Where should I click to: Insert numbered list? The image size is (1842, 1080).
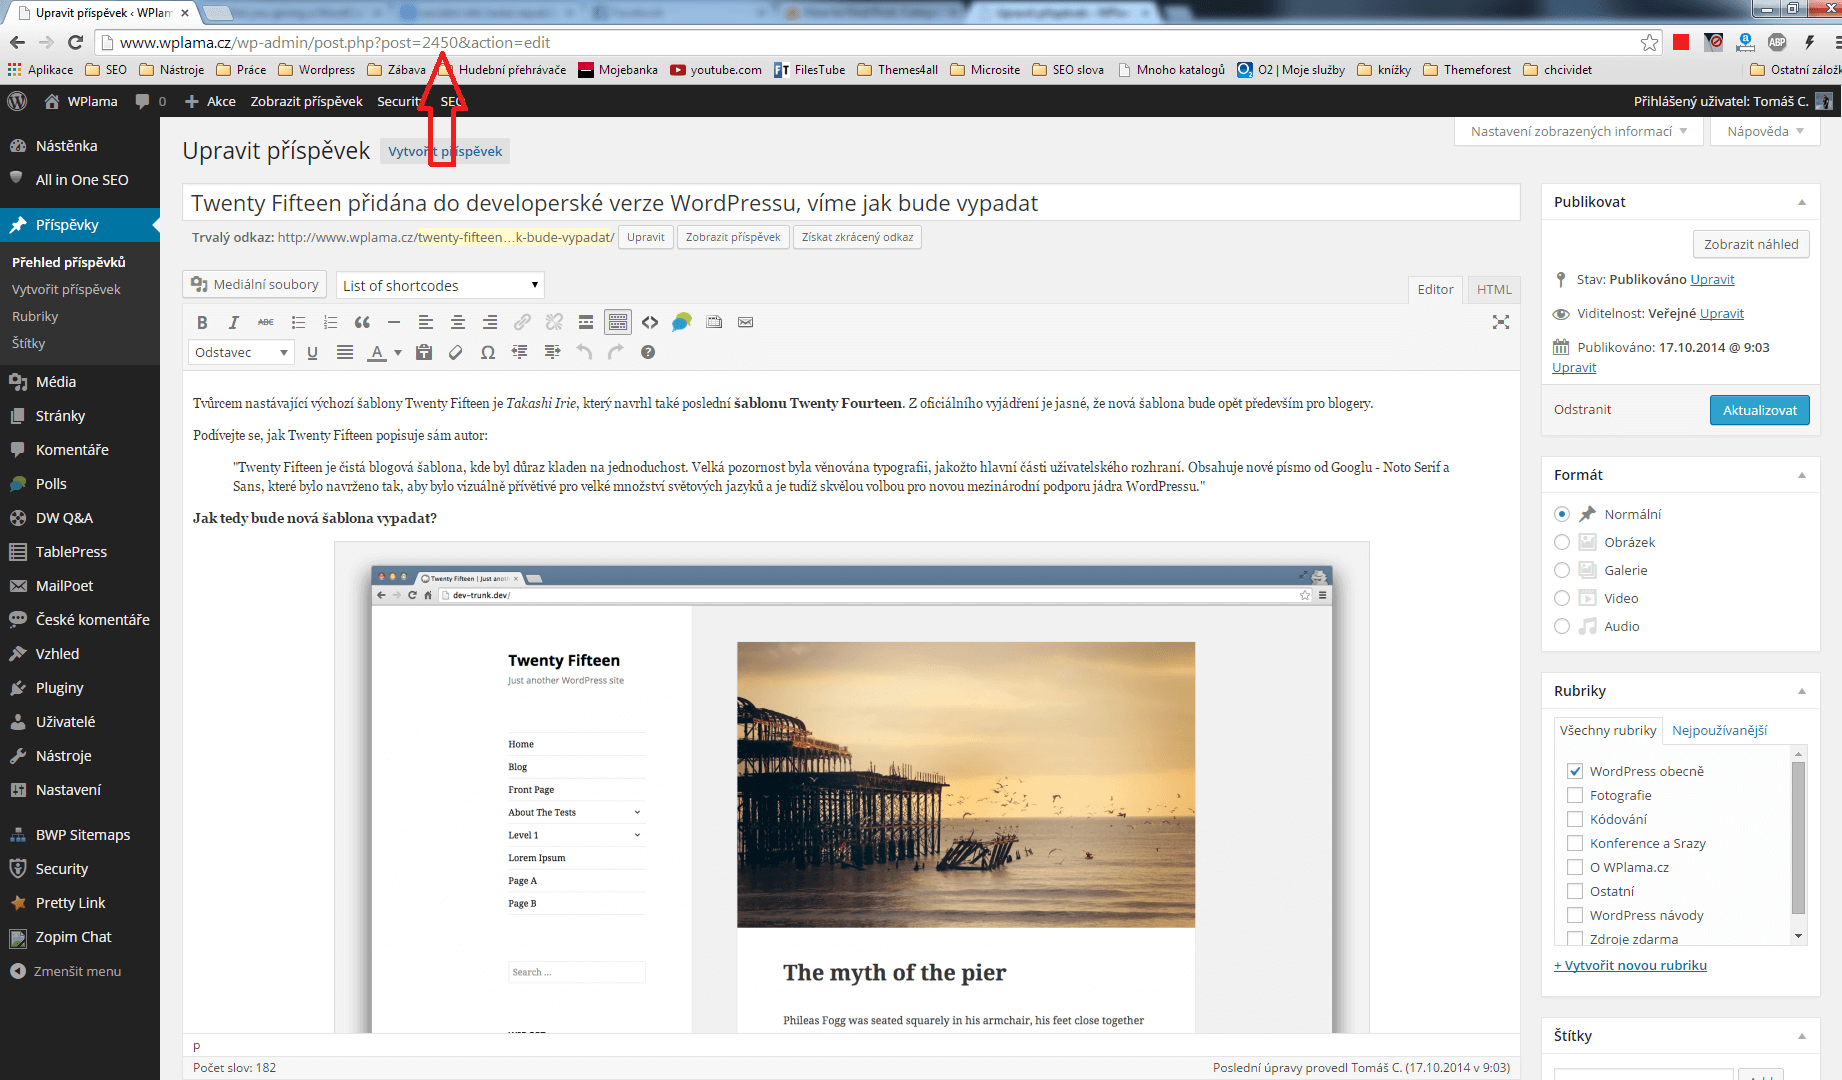(x=330, y=322)
